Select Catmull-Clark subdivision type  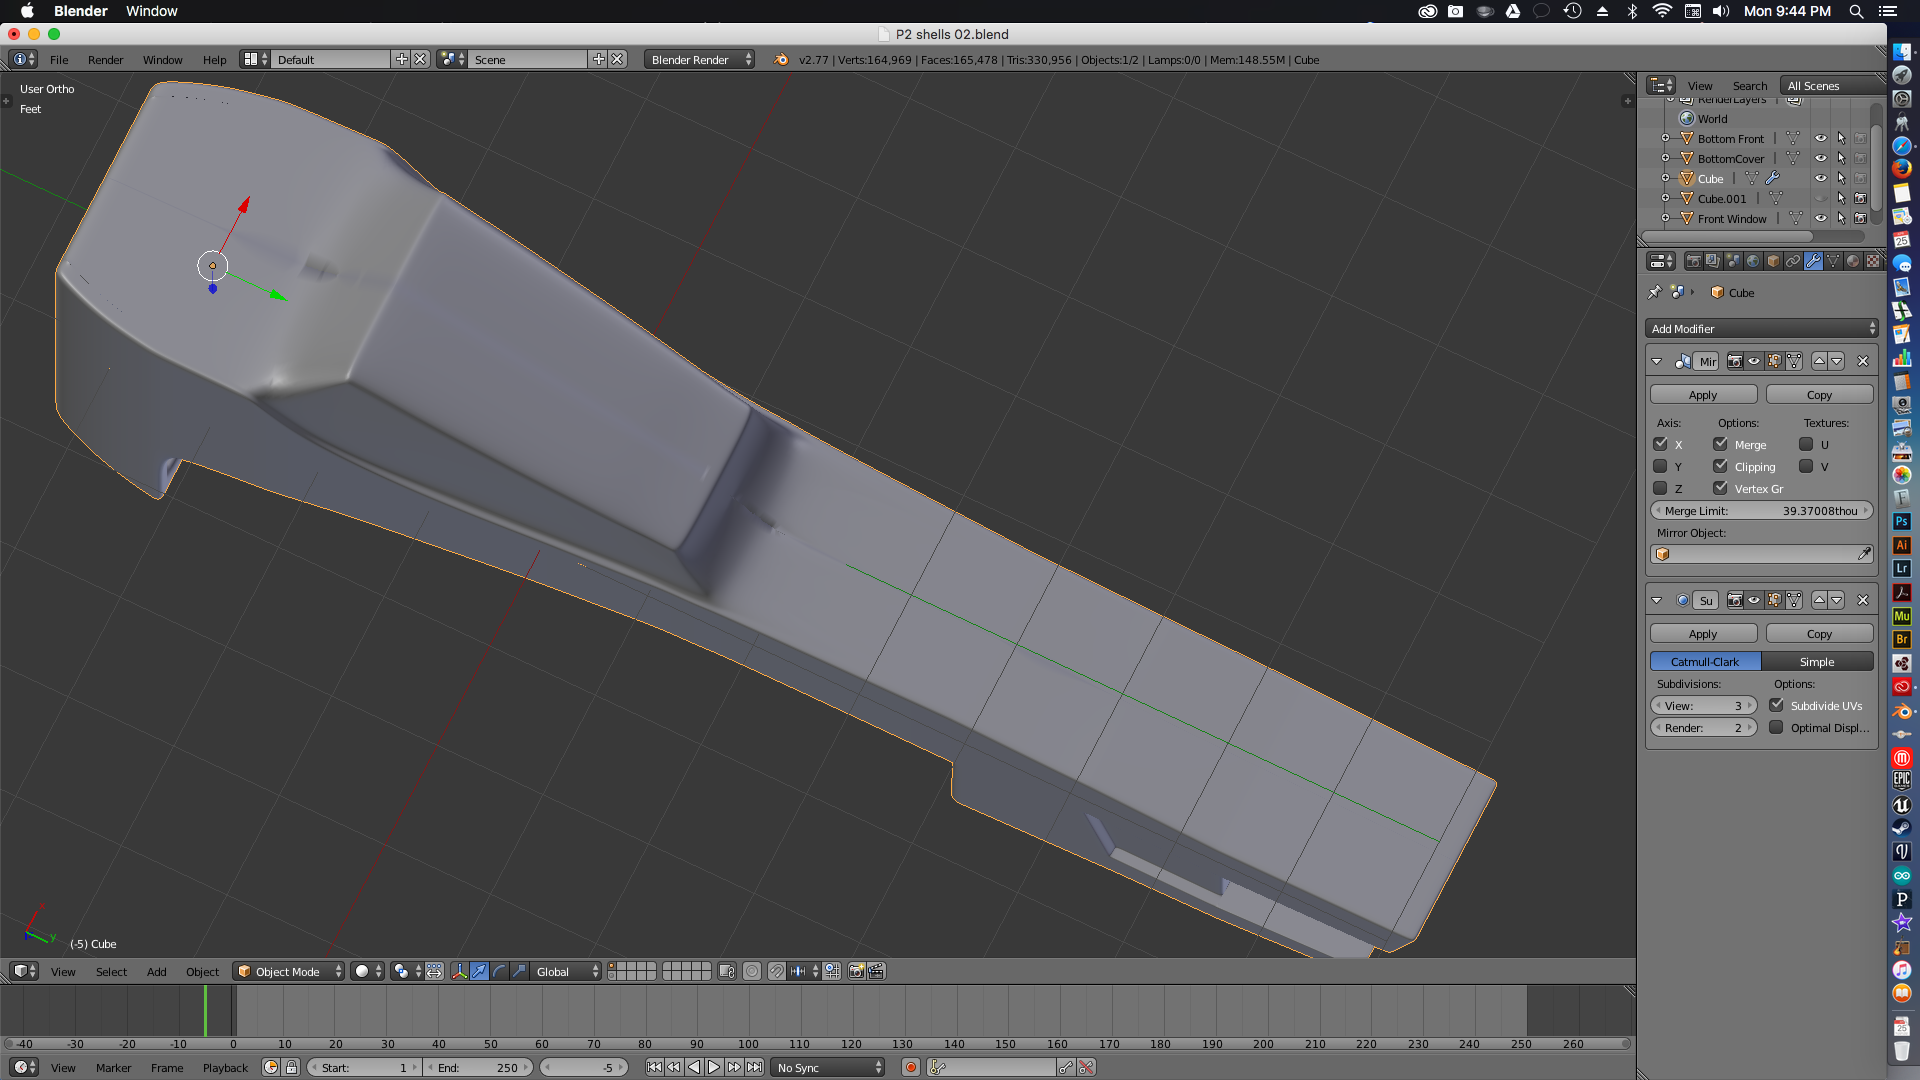tap(1705, 661)
